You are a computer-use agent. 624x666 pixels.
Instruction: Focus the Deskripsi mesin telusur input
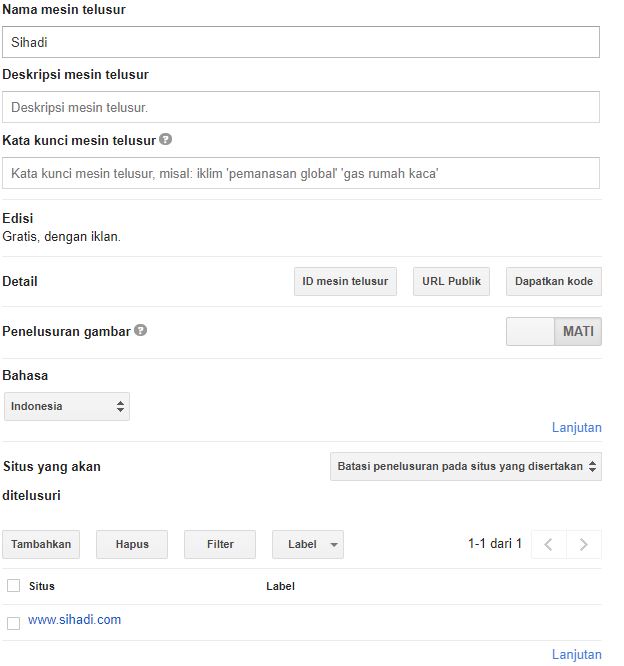click(x=301, y=107)
